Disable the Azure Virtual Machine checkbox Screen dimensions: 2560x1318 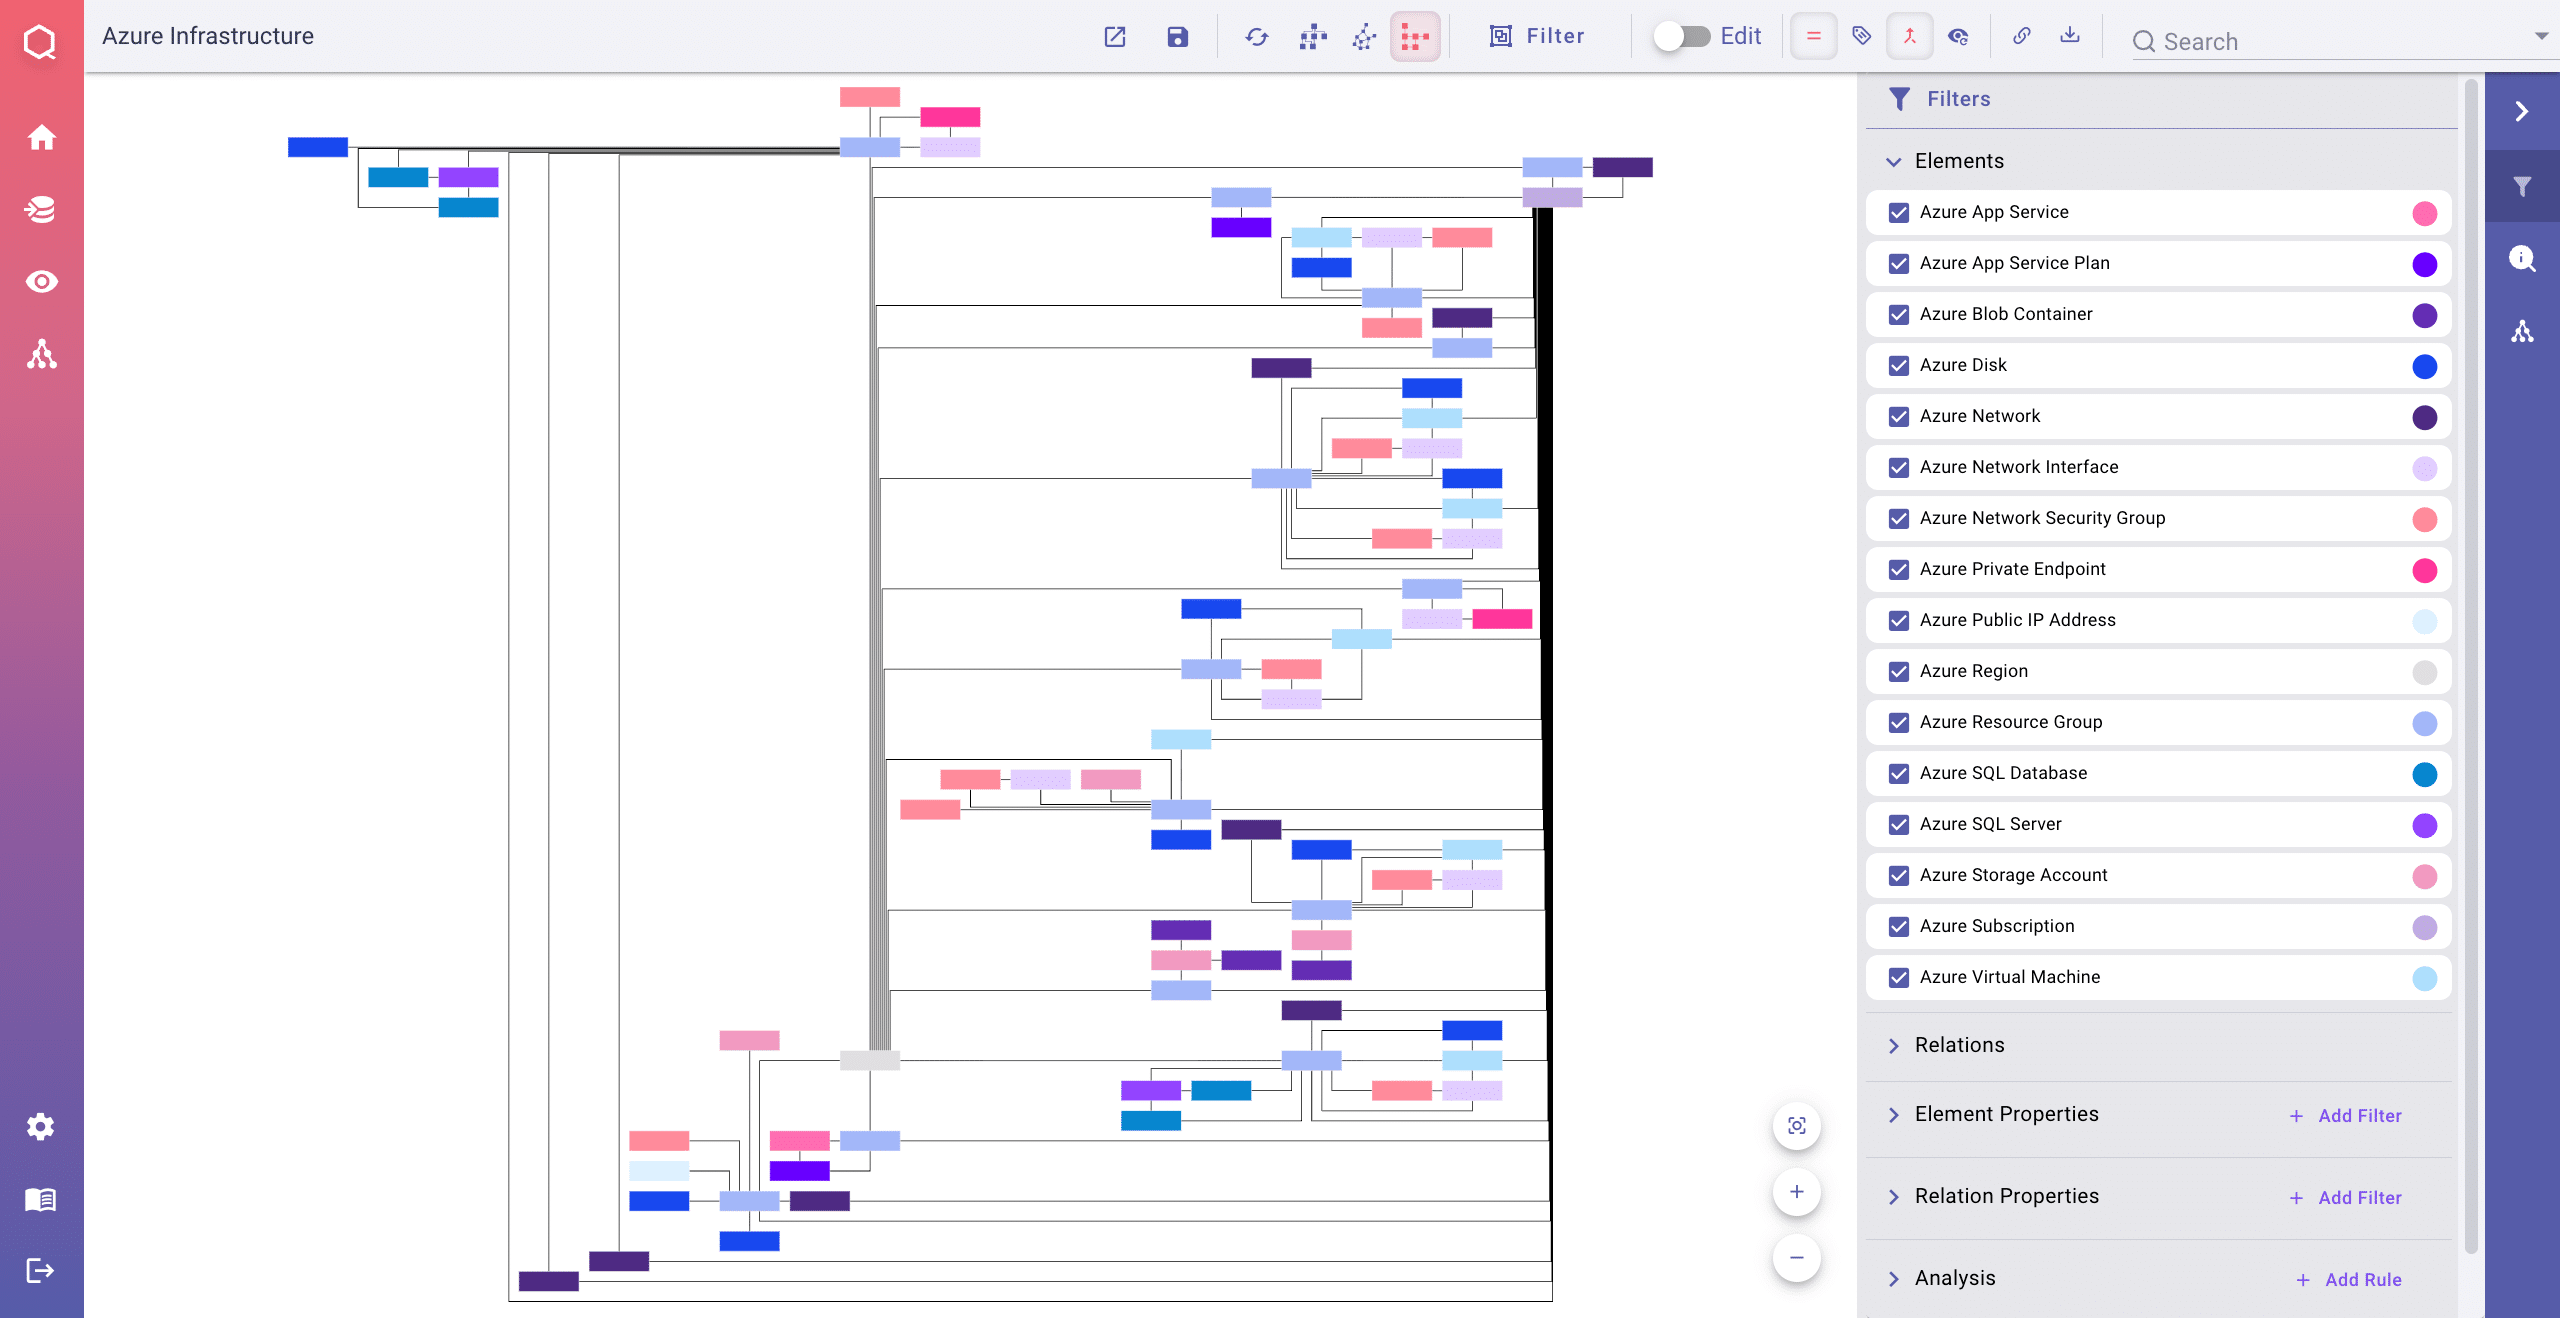coord(1898,978)
